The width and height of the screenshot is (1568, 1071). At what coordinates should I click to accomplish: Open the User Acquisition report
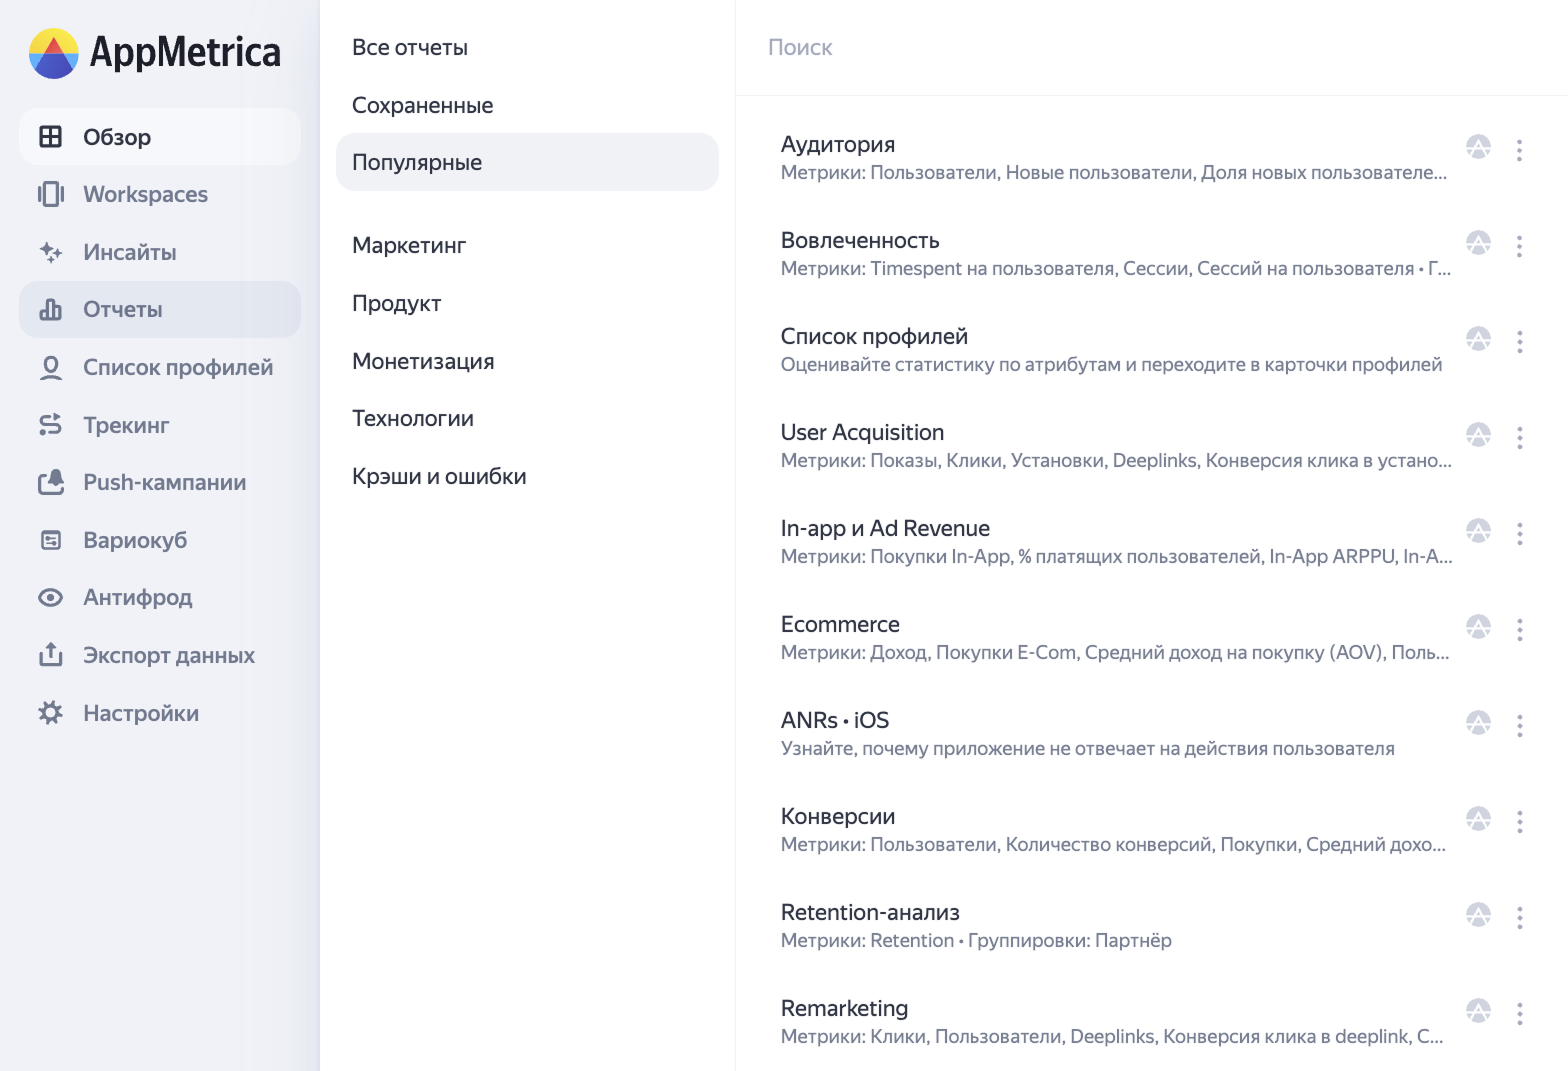coord(862,432)
